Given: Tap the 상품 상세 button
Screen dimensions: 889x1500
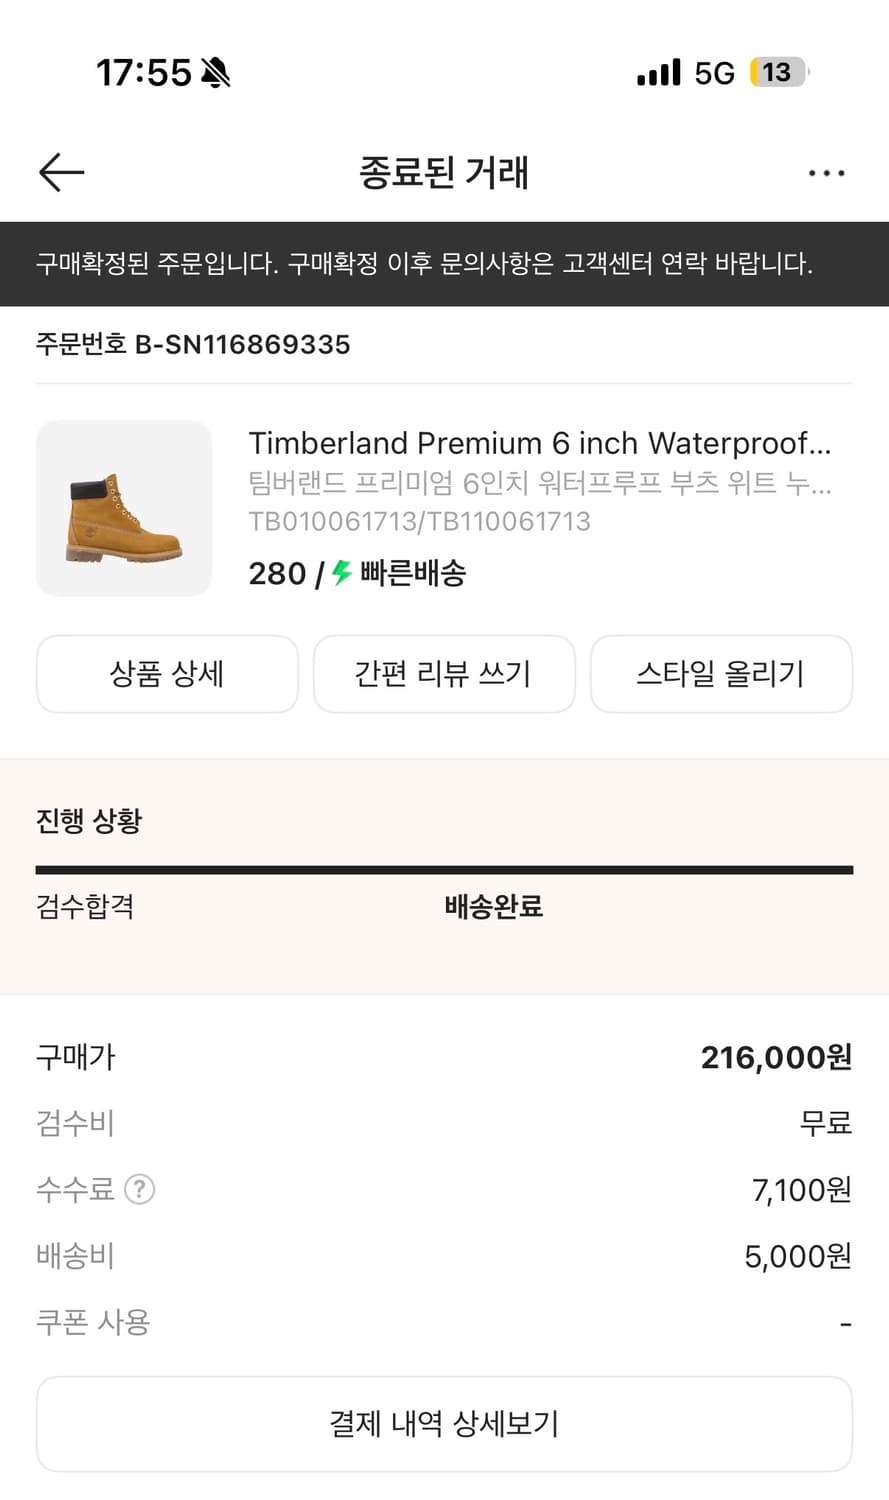Looking at the screenshot, I should (x=167, y=674).
